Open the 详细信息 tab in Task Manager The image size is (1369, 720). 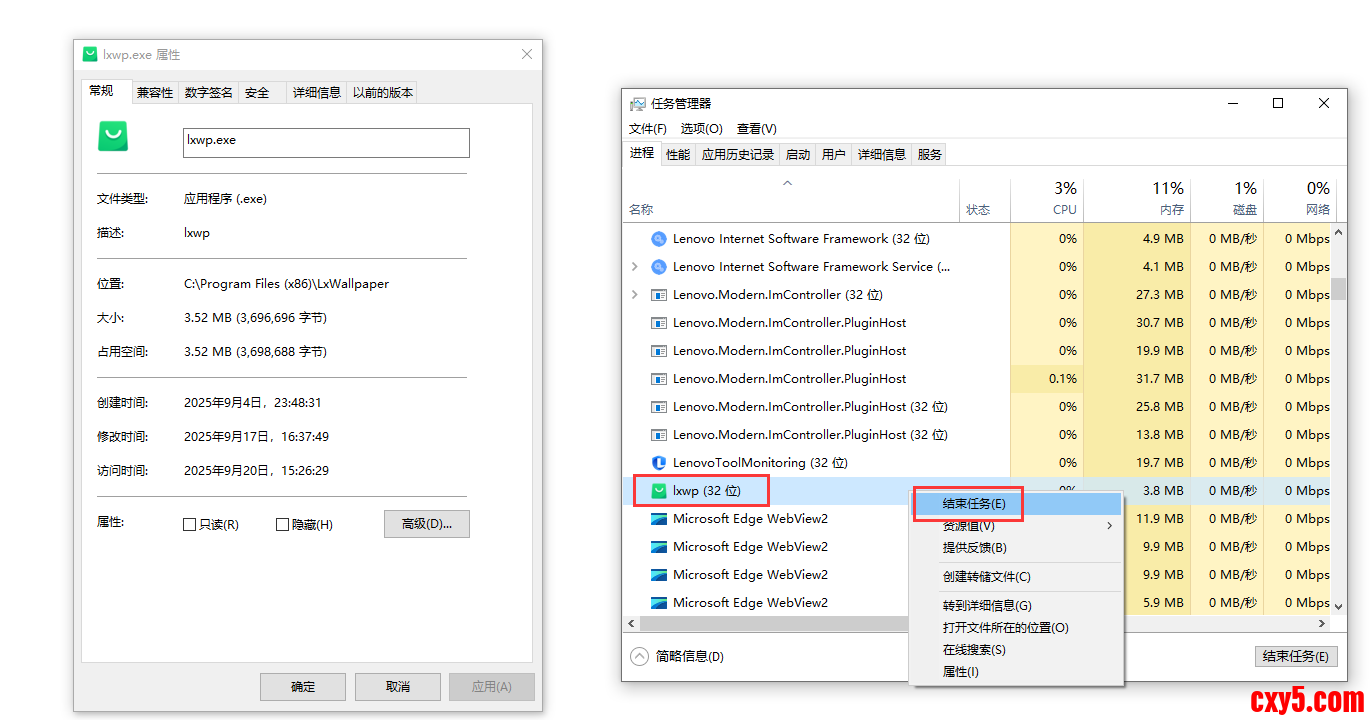pos(882,154)
